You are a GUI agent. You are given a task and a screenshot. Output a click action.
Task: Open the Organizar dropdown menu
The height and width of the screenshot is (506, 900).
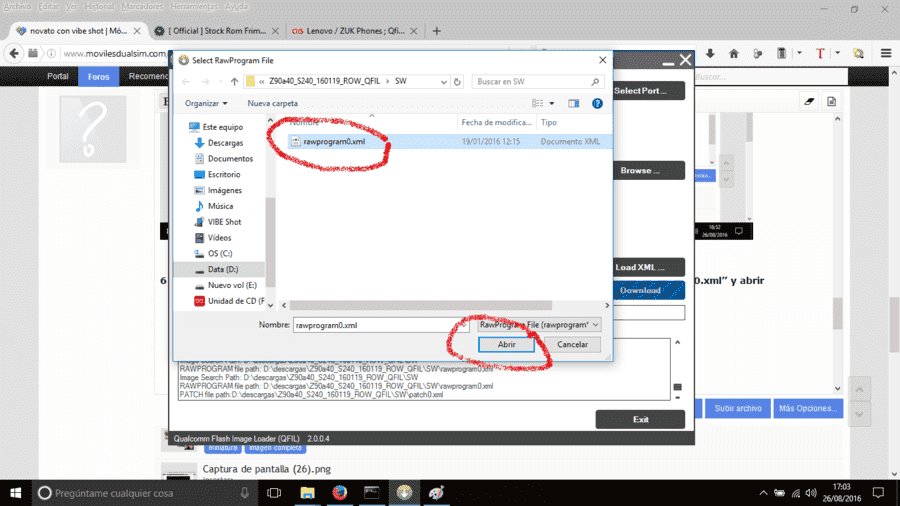click(205, 103)
